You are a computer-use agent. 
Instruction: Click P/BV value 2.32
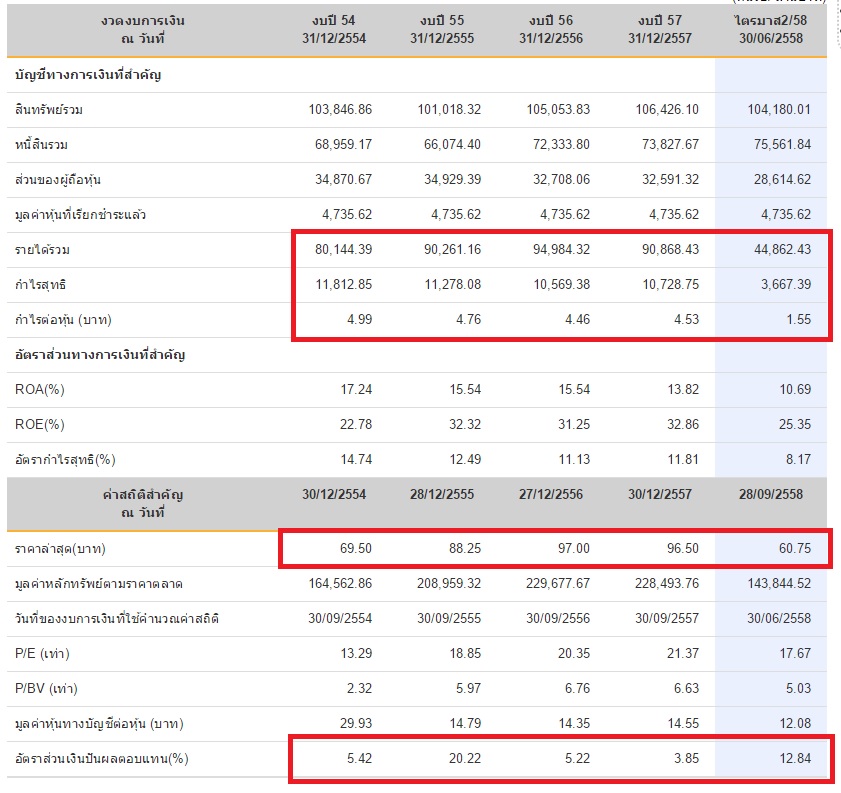point(359,688)
